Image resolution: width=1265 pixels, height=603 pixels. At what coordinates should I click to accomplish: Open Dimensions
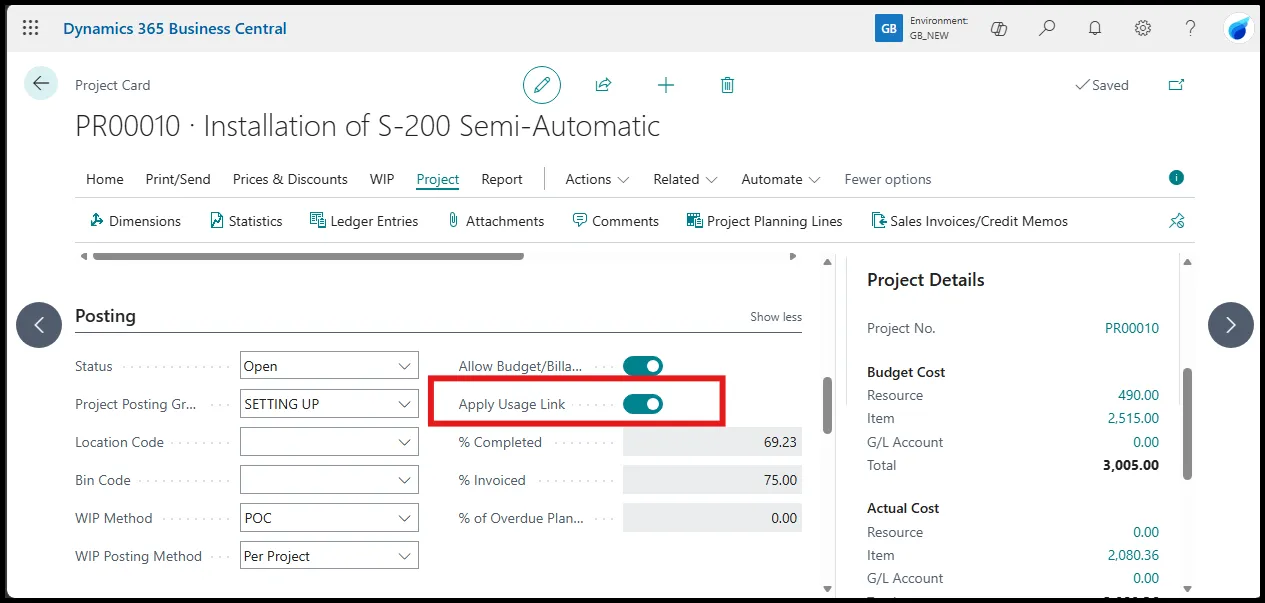pos(135,221)
